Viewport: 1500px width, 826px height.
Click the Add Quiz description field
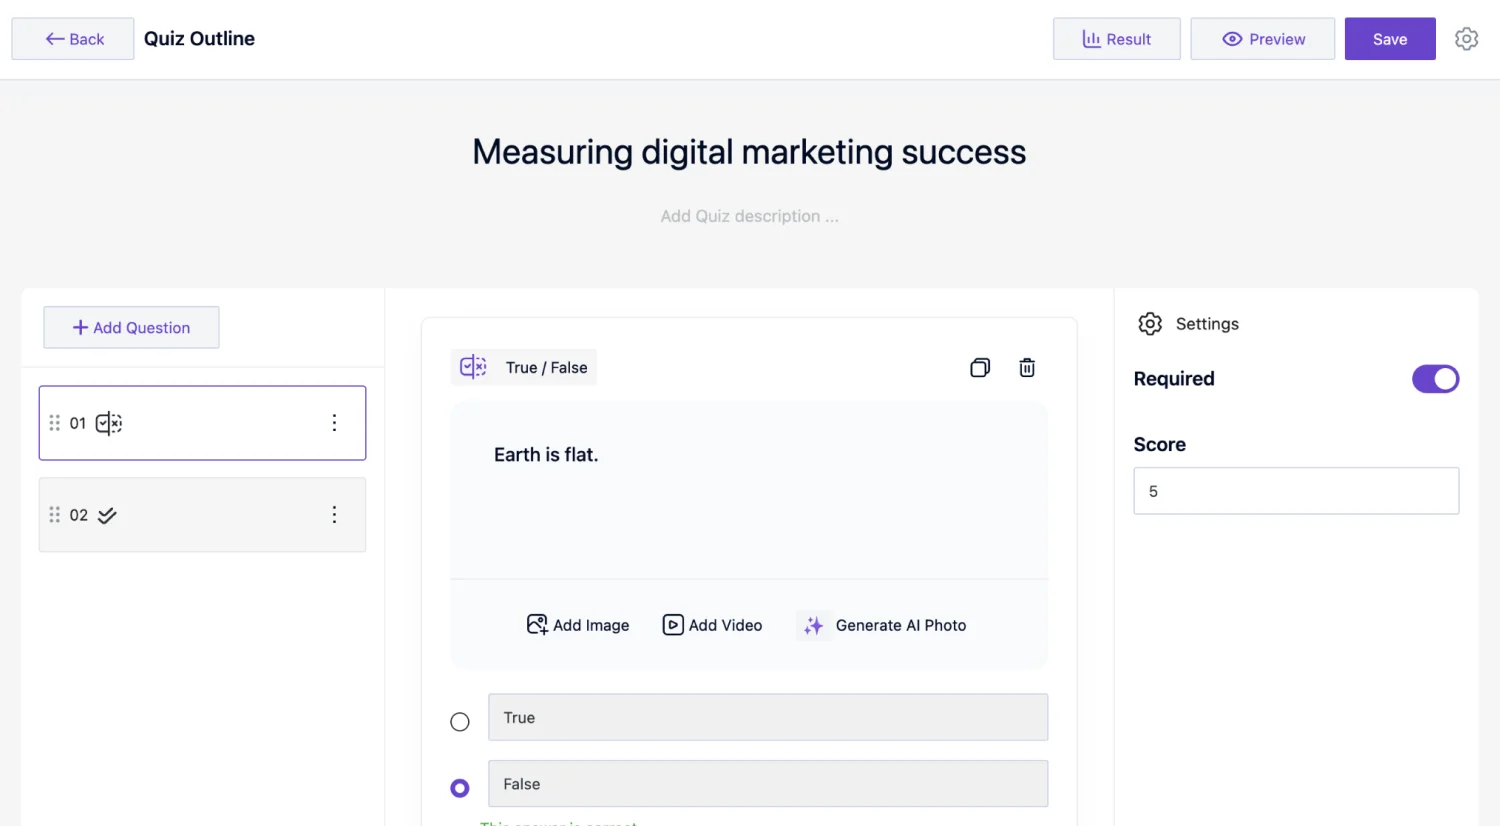(749, 216)
